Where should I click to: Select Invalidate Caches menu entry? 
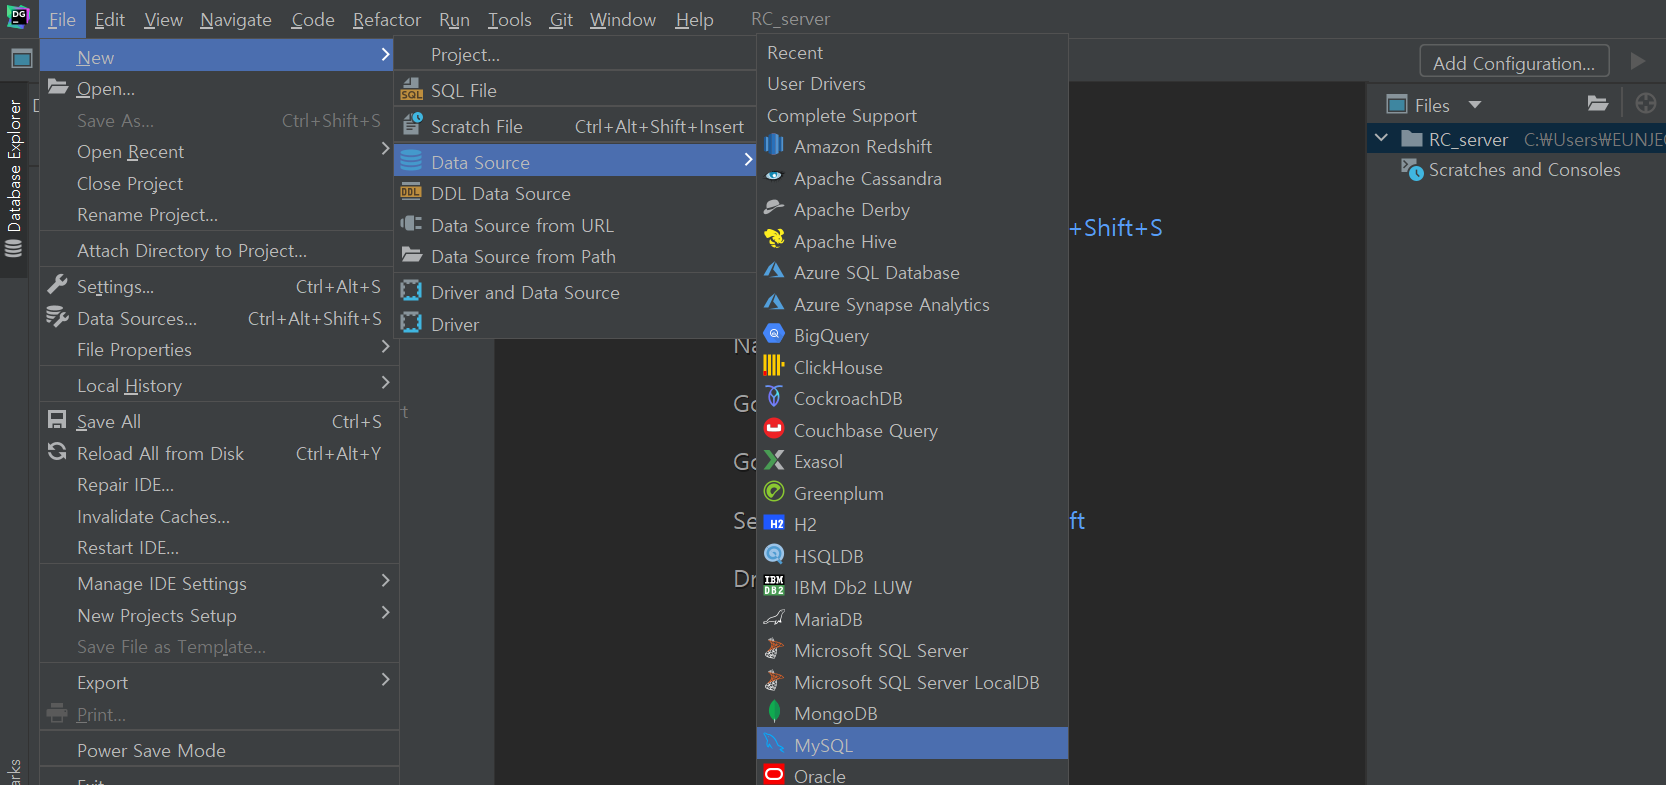[x=219, y=517]
